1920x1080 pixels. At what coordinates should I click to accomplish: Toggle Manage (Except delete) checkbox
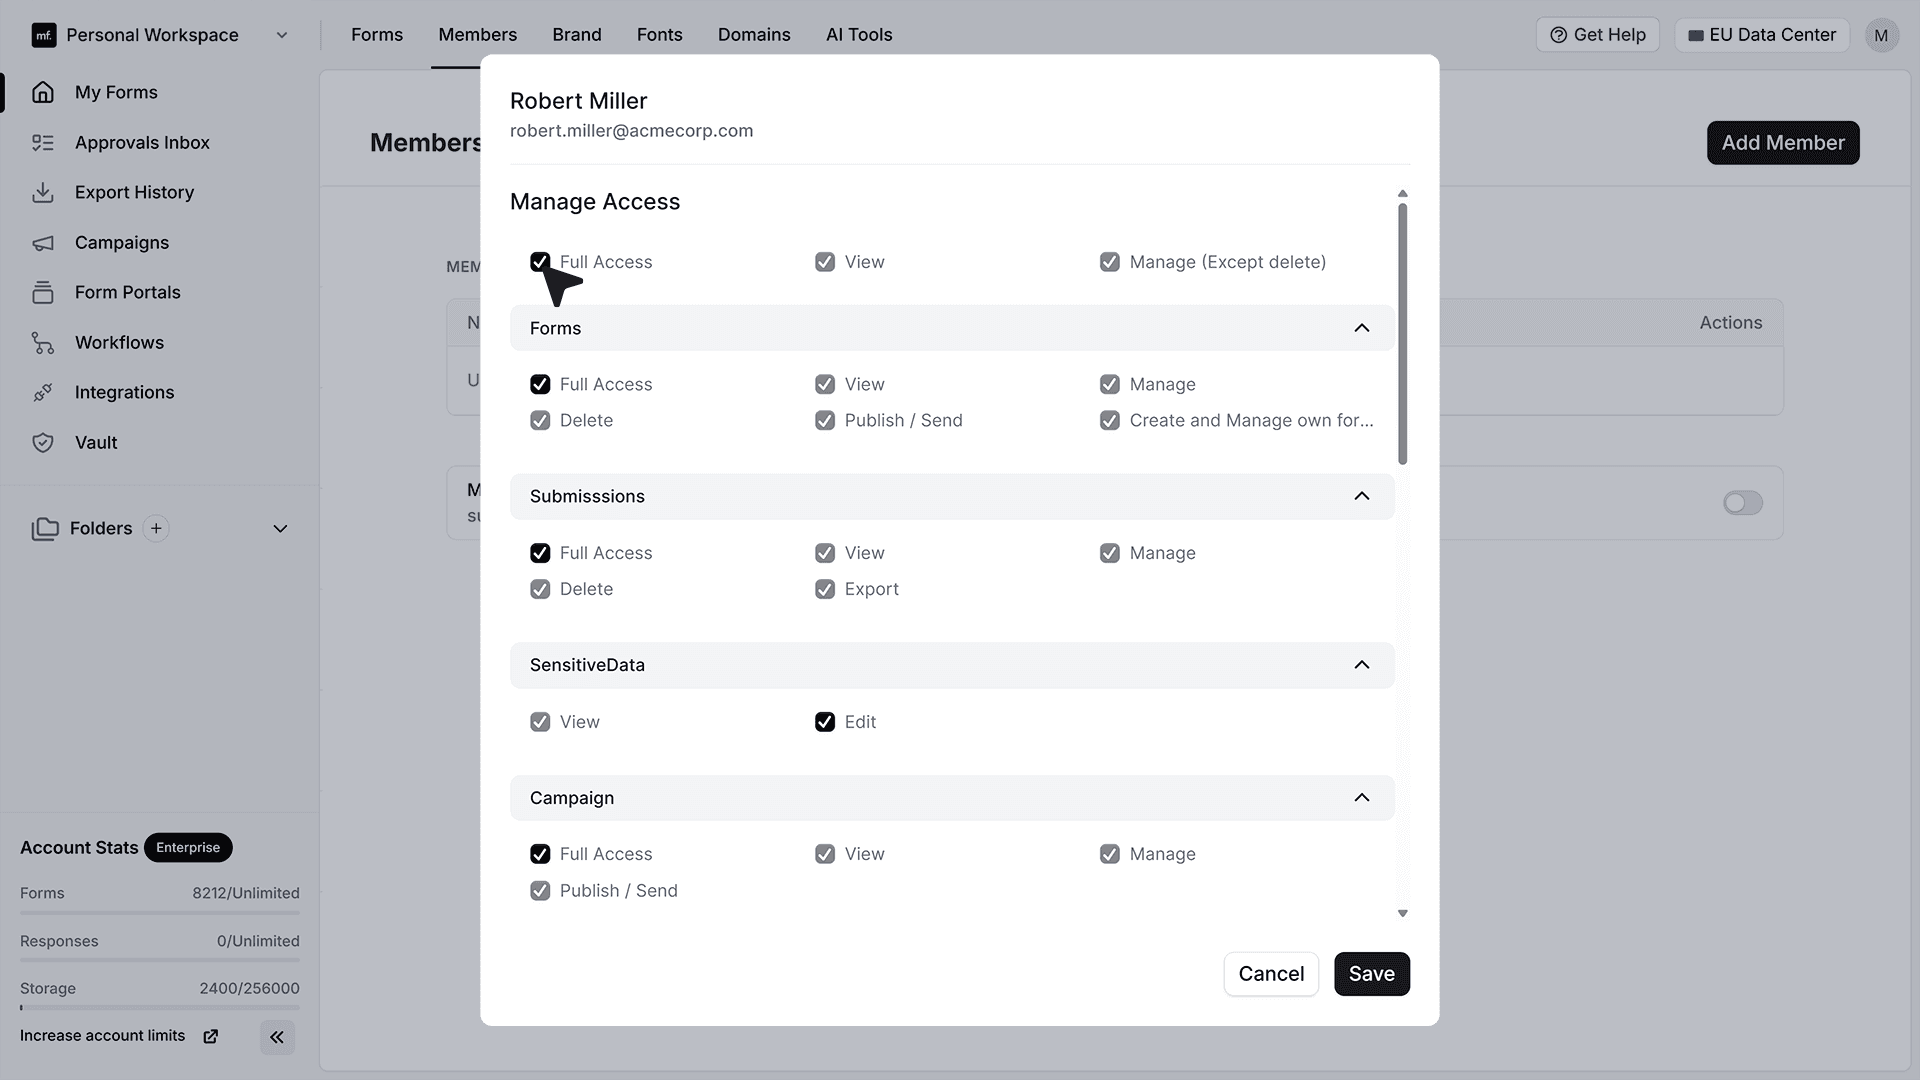pos(1110,262)
